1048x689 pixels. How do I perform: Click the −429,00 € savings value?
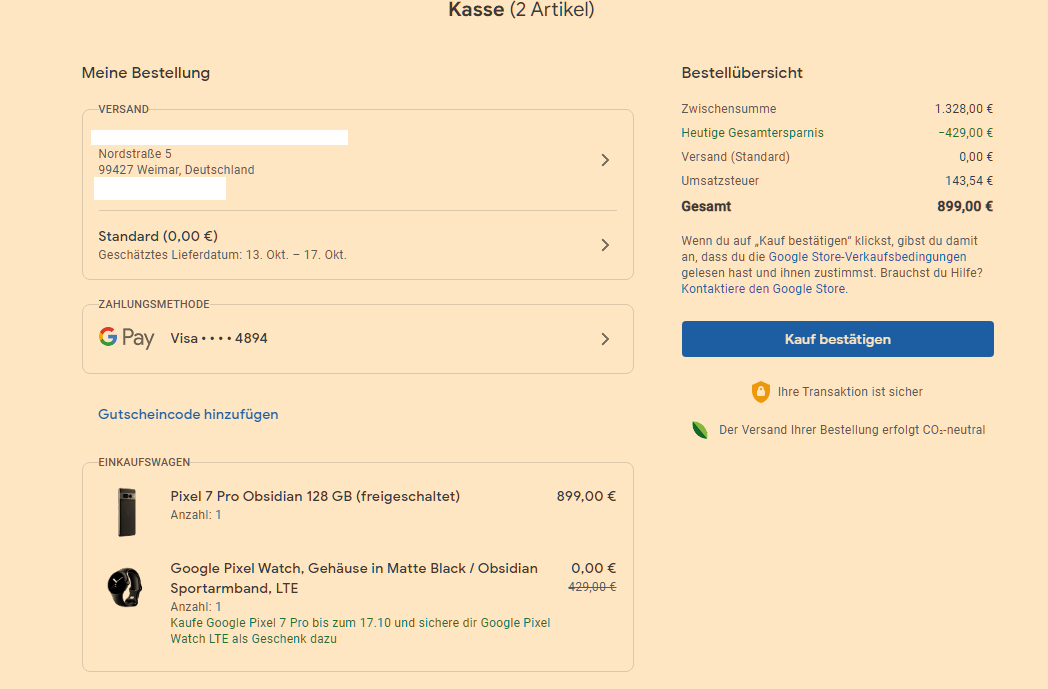tap(965, 133)
